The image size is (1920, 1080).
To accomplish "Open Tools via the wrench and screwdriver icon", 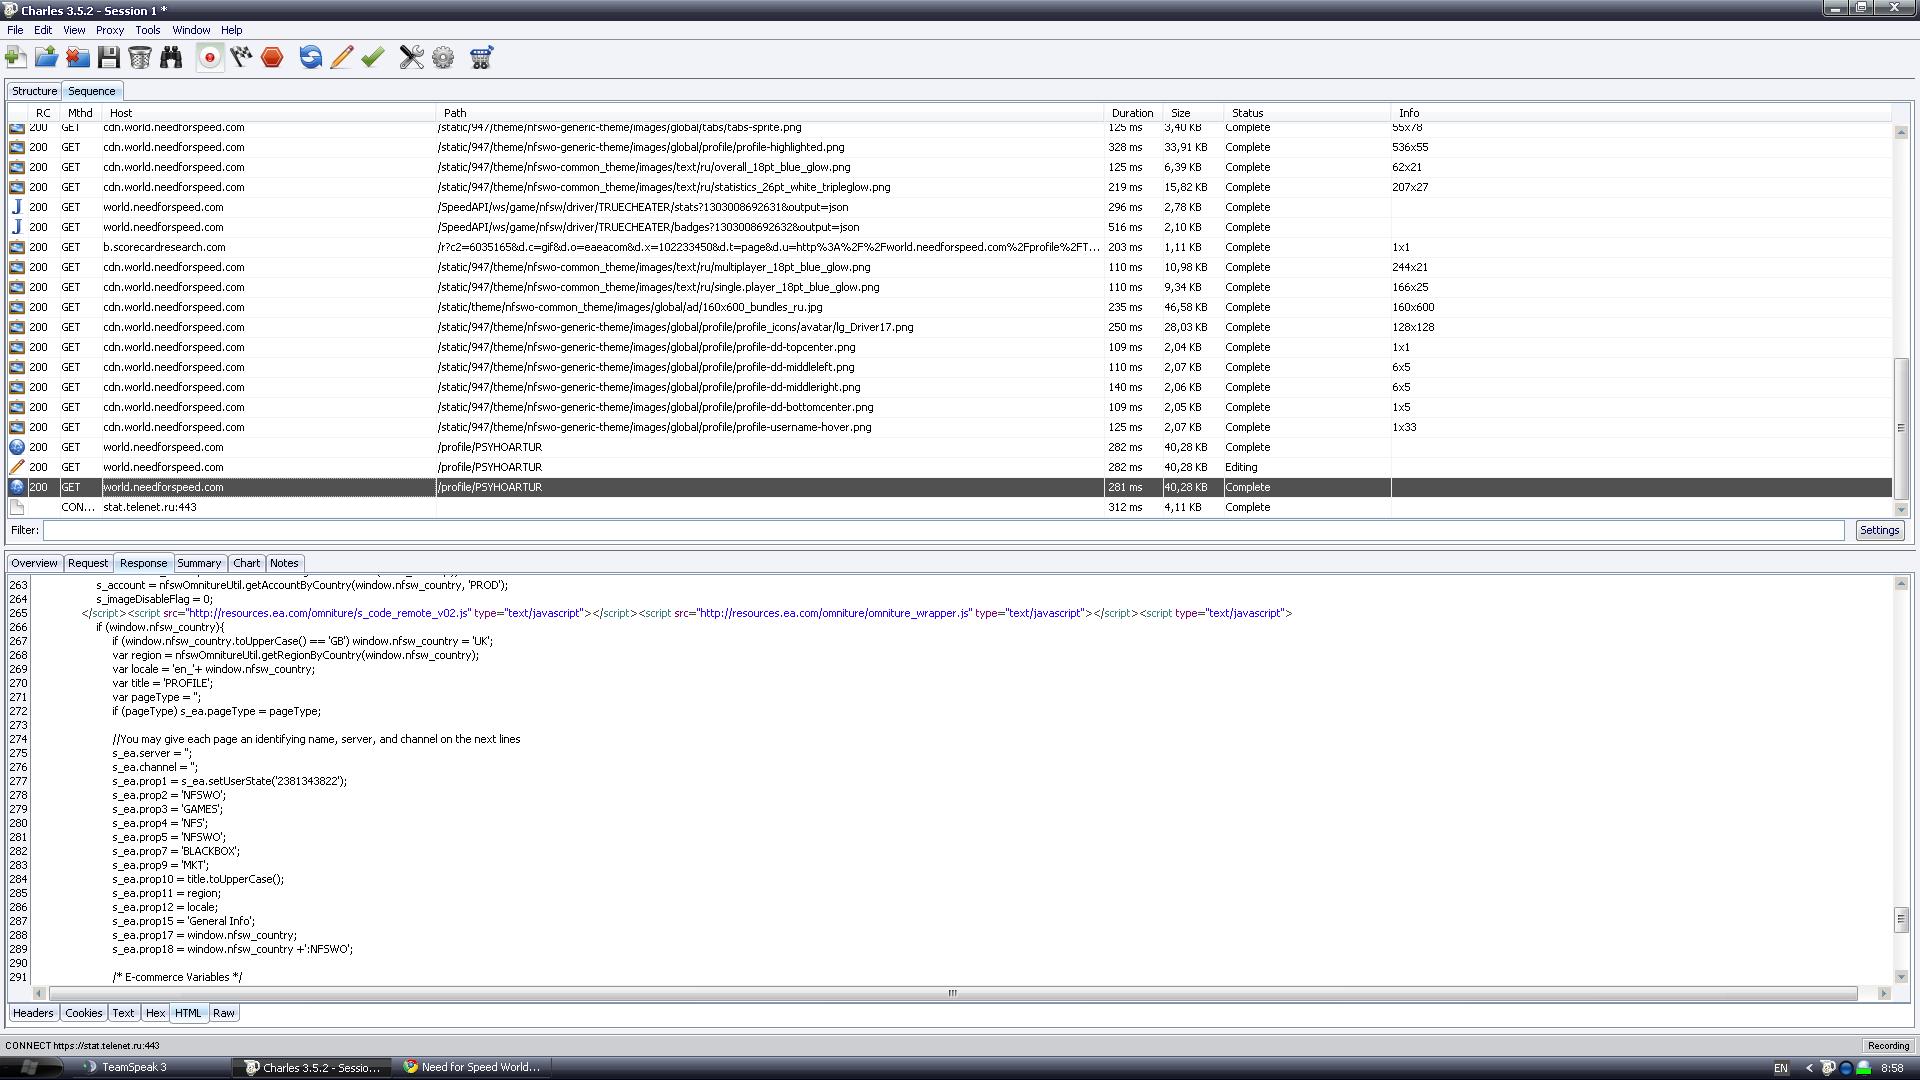I will tap(412, 57).
